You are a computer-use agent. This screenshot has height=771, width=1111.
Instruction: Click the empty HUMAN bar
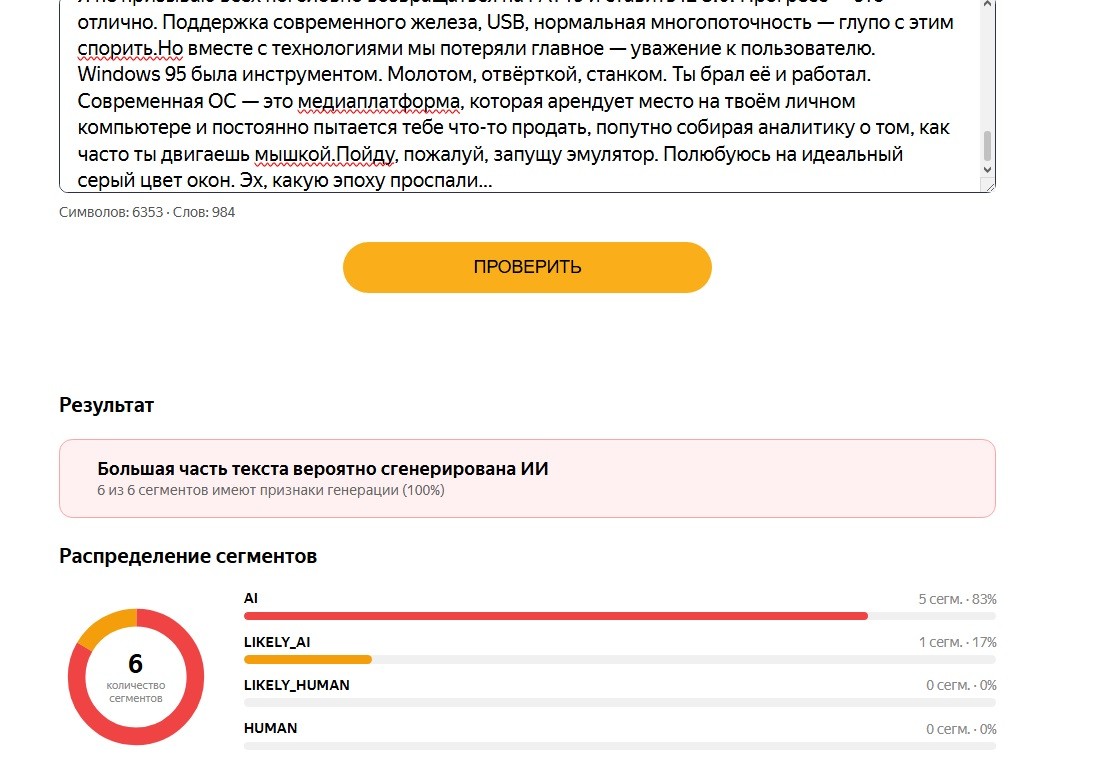click(x=619, y=745)
